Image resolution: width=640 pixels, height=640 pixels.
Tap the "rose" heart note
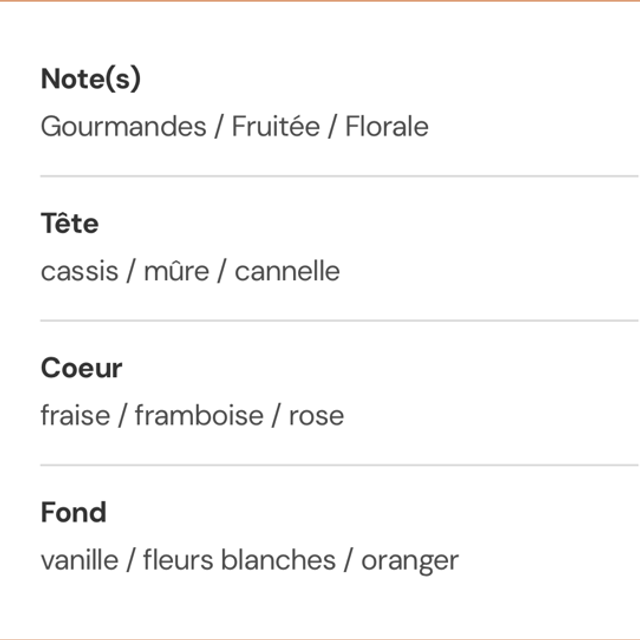[316, 415]
